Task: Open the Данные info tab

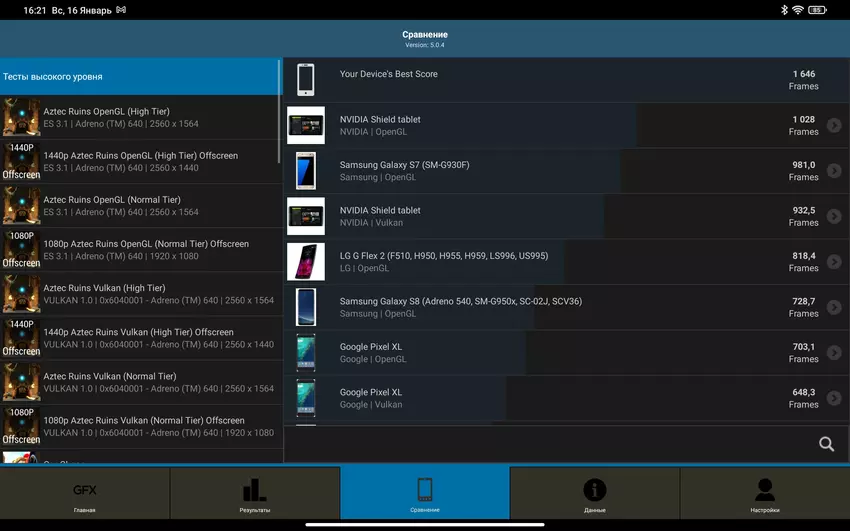Action: click(x=594, y=494)
